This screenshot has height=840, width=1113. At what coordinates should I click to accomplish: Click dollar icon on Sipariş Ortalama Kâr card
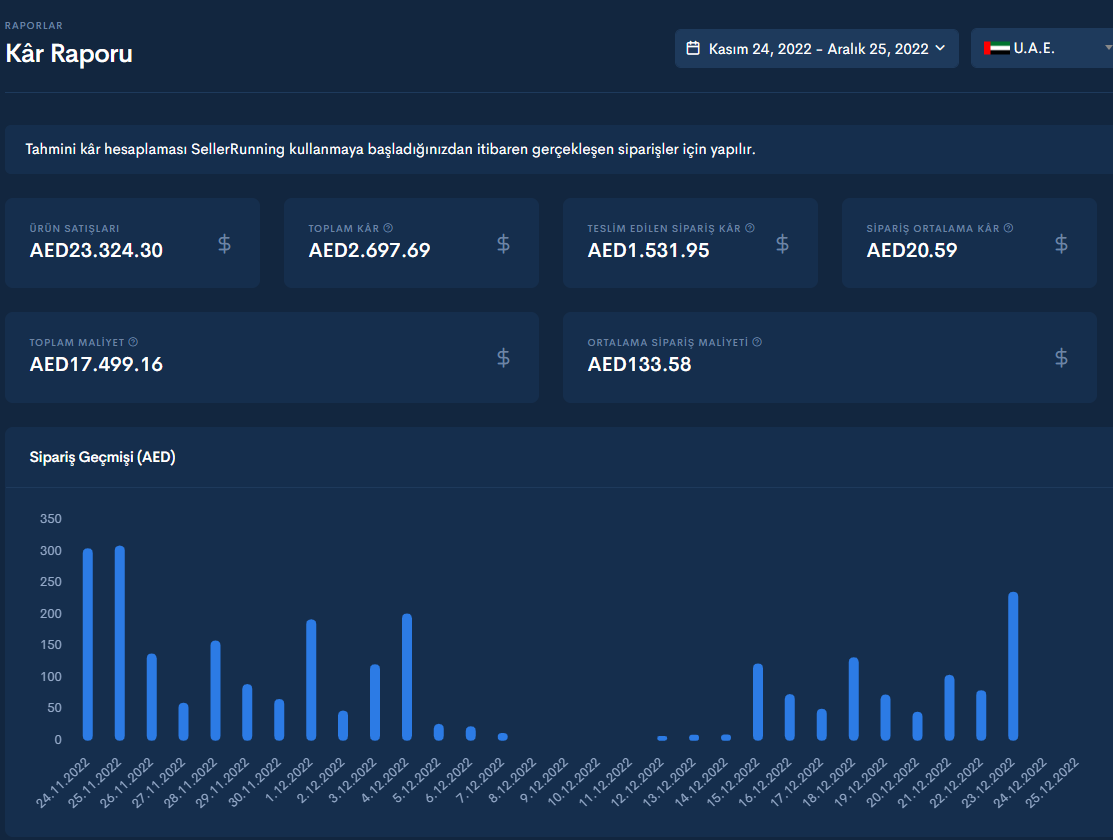pos(1061,244)
